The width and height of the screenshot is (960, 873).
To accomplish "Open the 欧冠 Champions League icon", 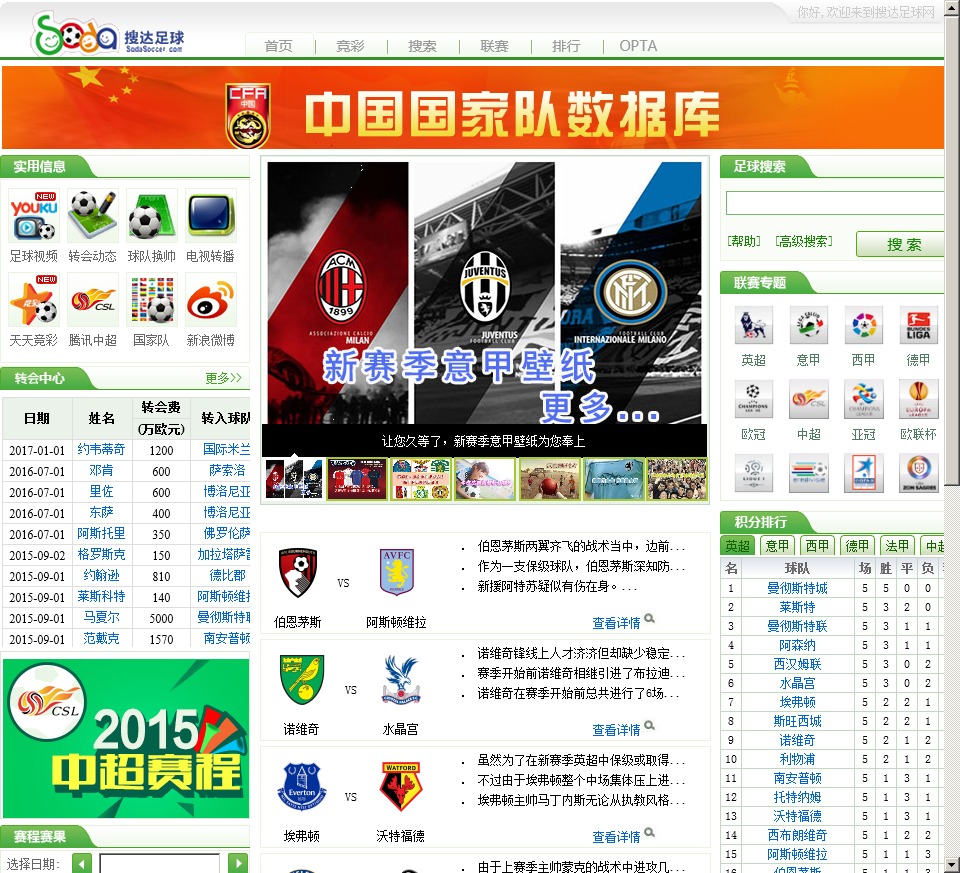I will 754,399.
